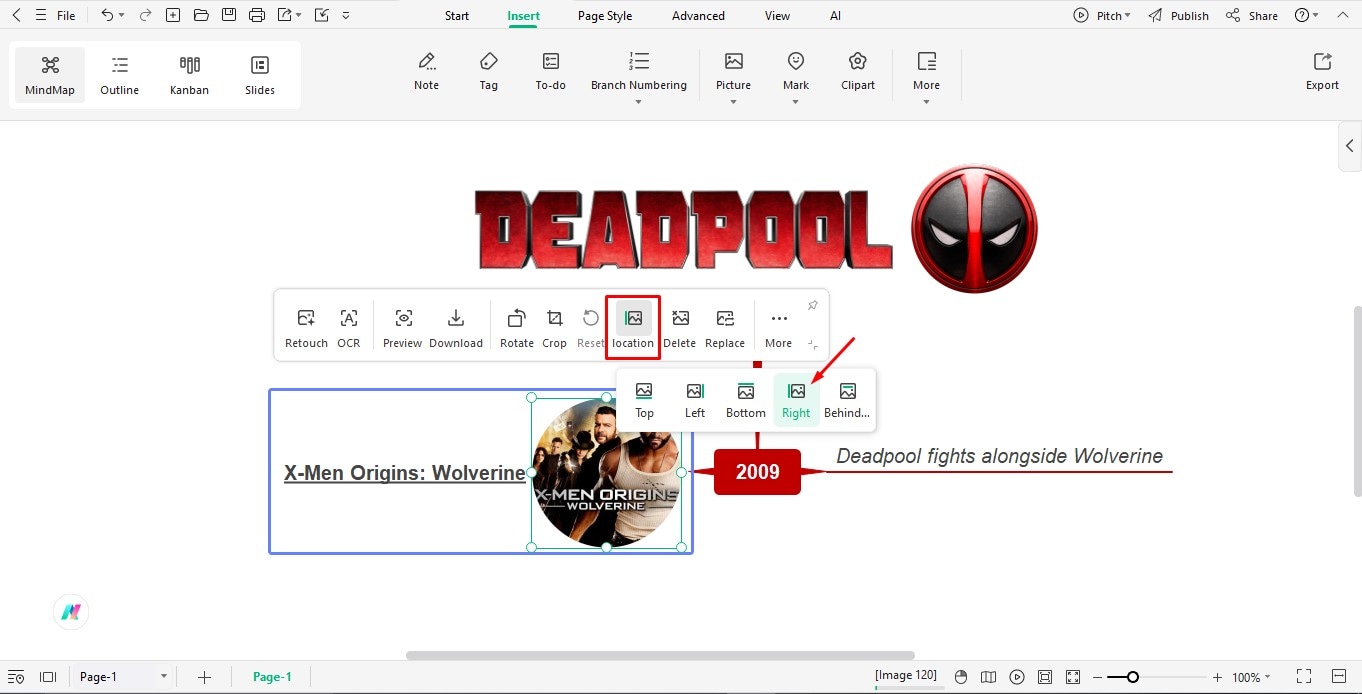Crop the selected image
Image resolution: width=1362 pixels, height=694 pixels.
[x=554, y=329]
